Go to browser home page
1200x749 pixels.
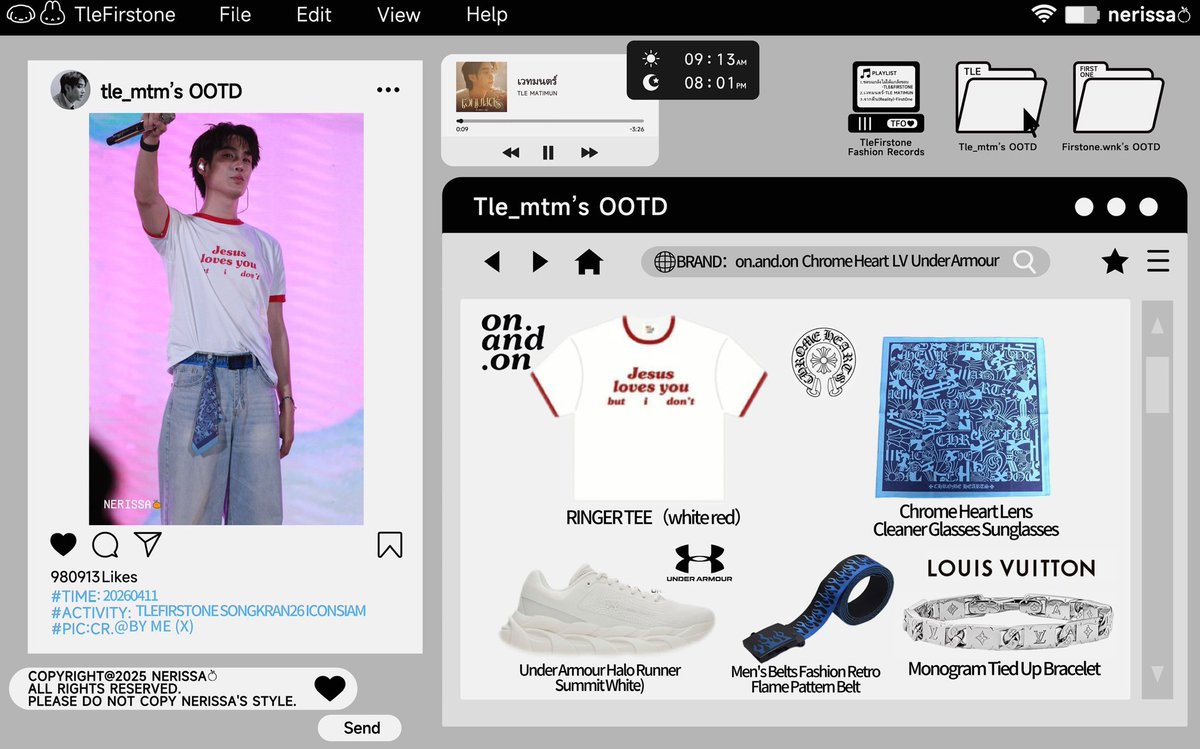point(589,262)
